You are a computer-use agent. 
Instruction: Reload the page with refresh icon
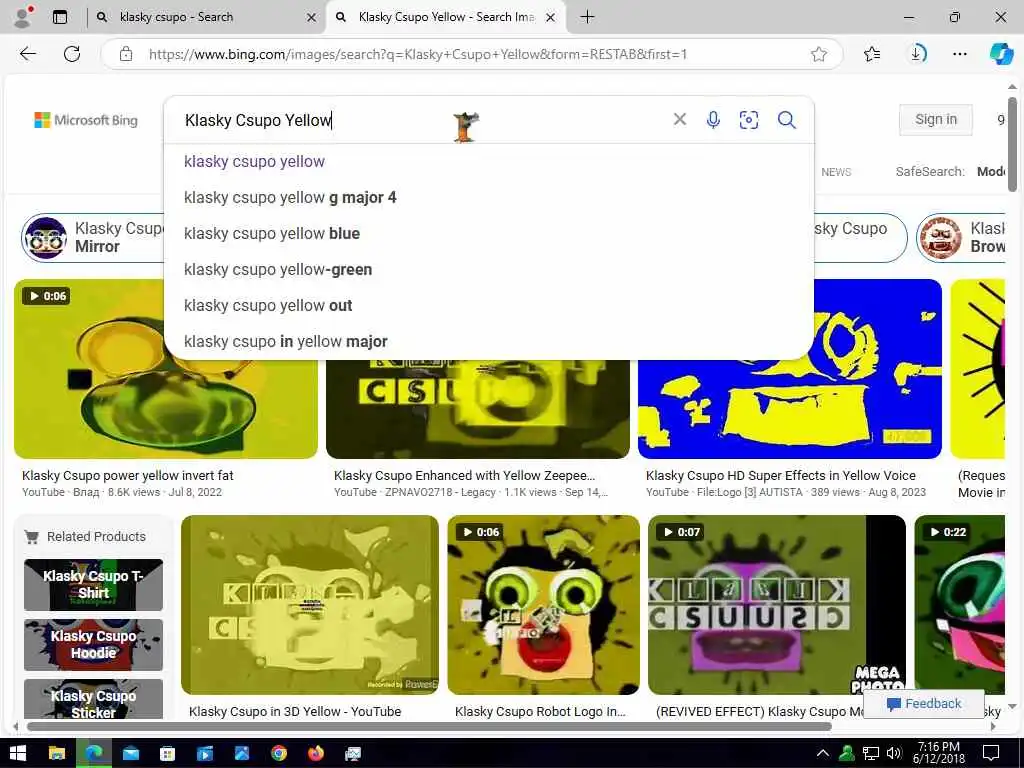point(72,54)
